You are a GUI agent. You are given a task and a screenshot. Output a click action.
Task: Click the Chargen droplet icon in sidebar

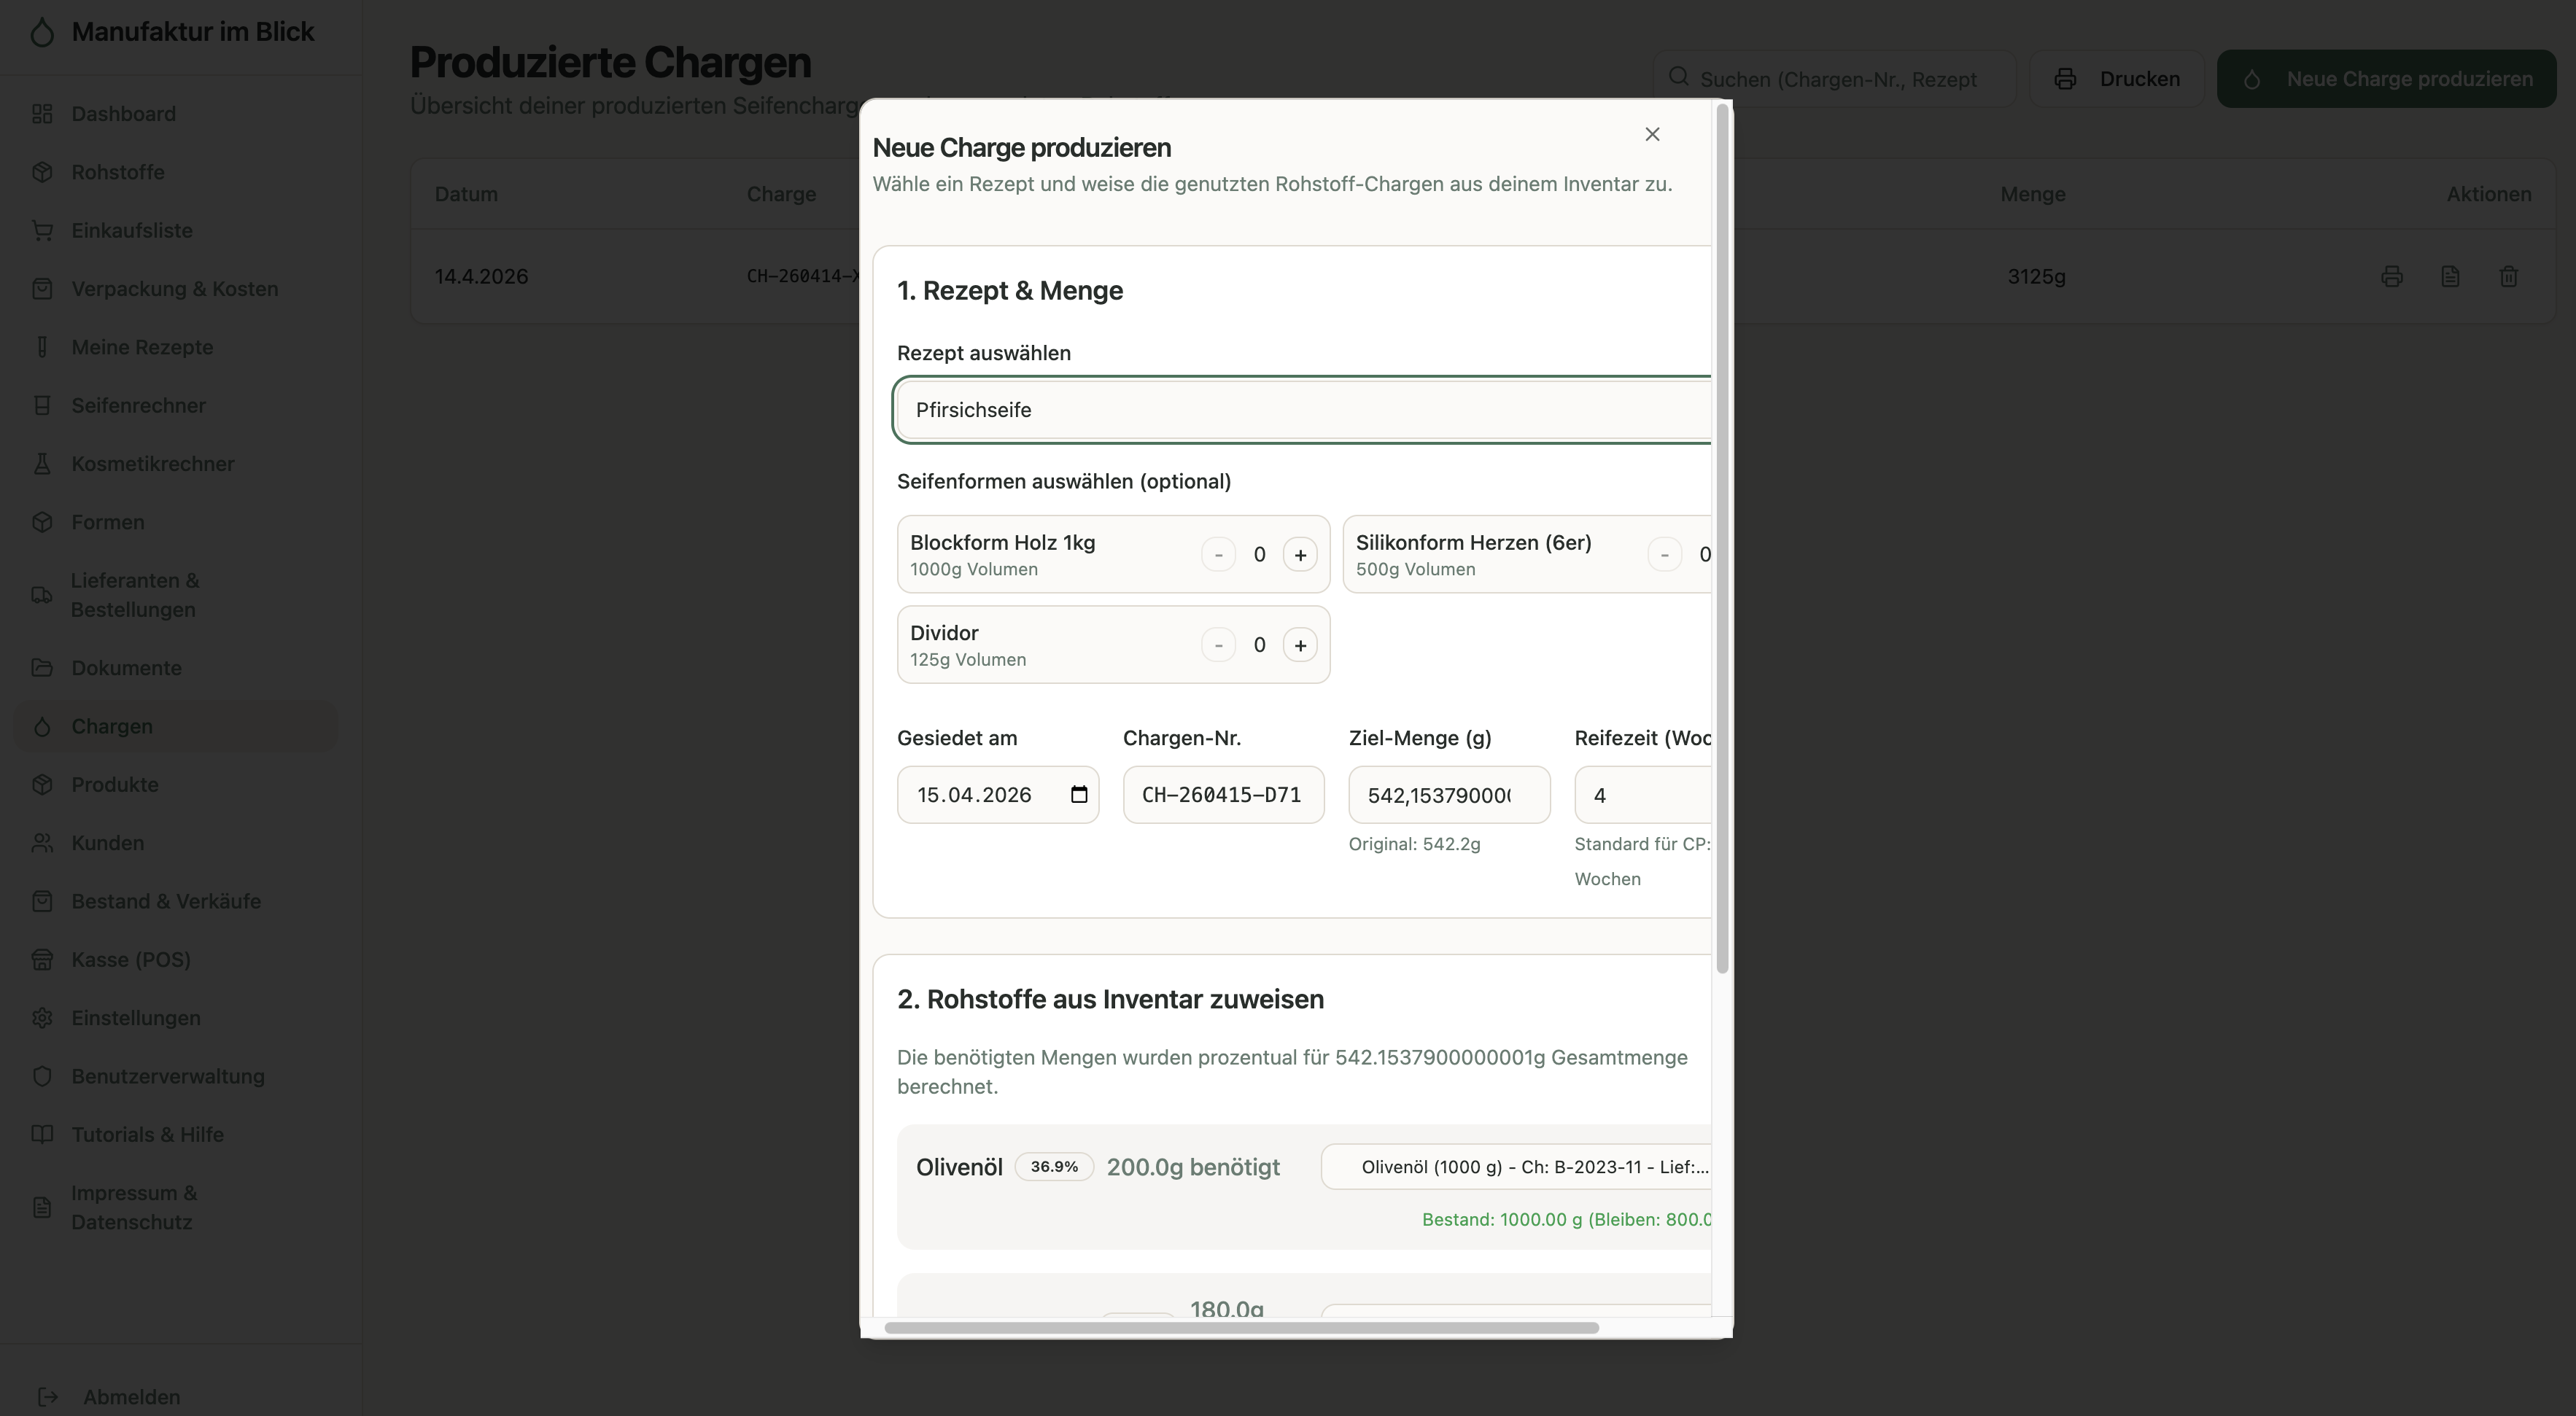tap(42, 726)
